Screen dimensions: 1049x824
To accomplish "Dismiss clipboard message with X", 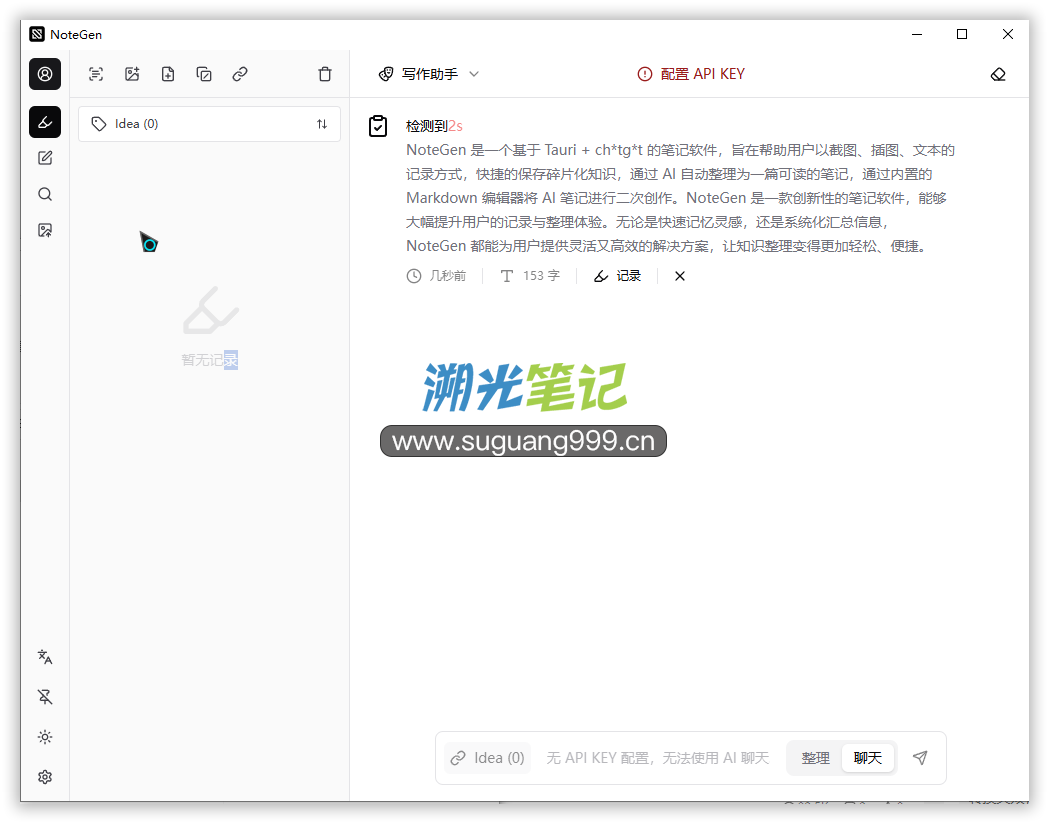I will [x=680, y=276].
